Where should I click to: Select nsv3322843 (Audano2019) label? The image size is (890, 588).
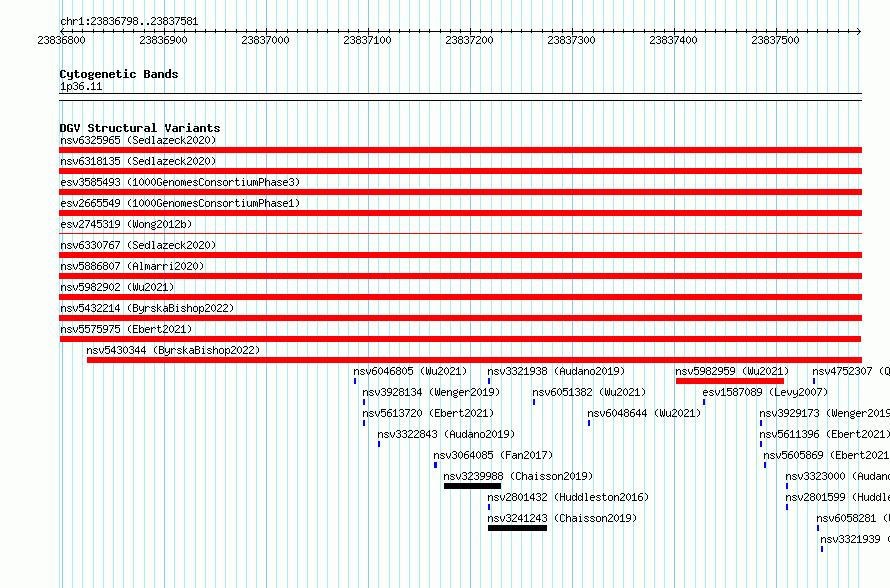[x=446, y=434]
